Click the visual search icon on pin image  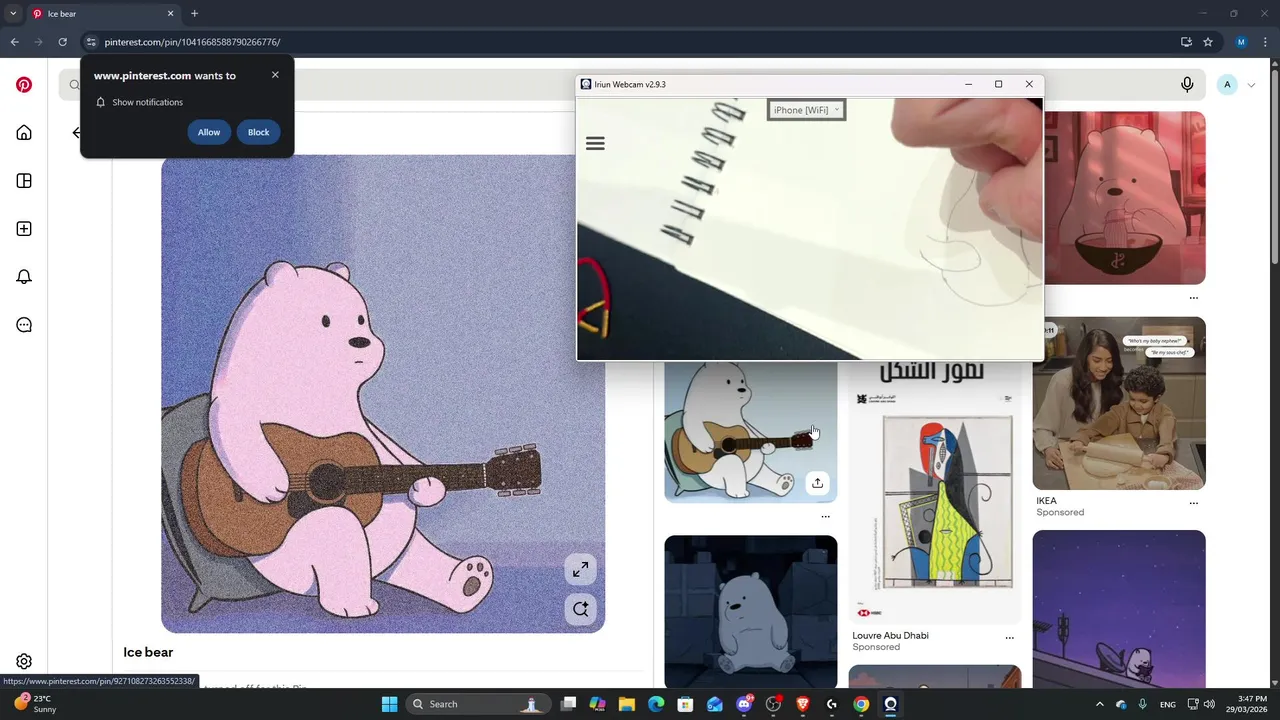[581, 609]
